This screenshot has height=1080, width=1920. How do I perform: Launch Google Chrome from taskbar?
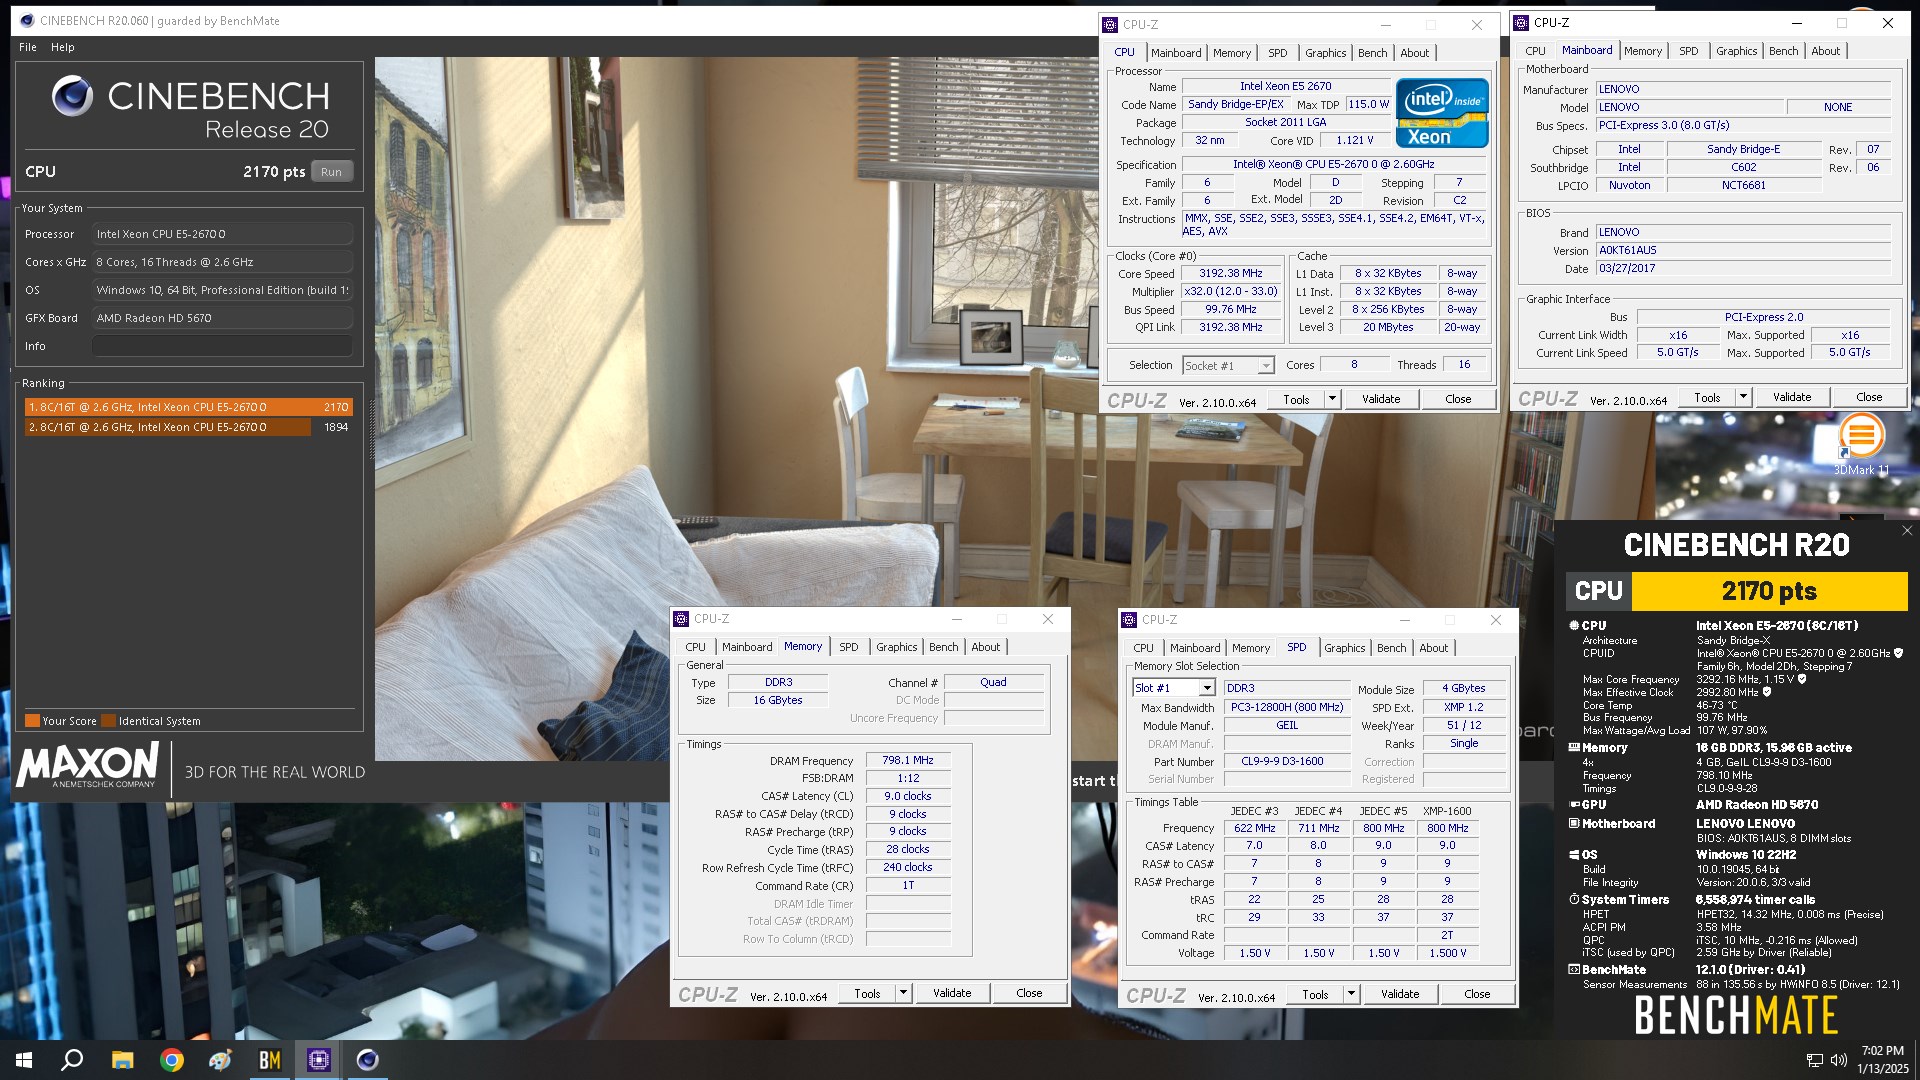[171, 1060]
